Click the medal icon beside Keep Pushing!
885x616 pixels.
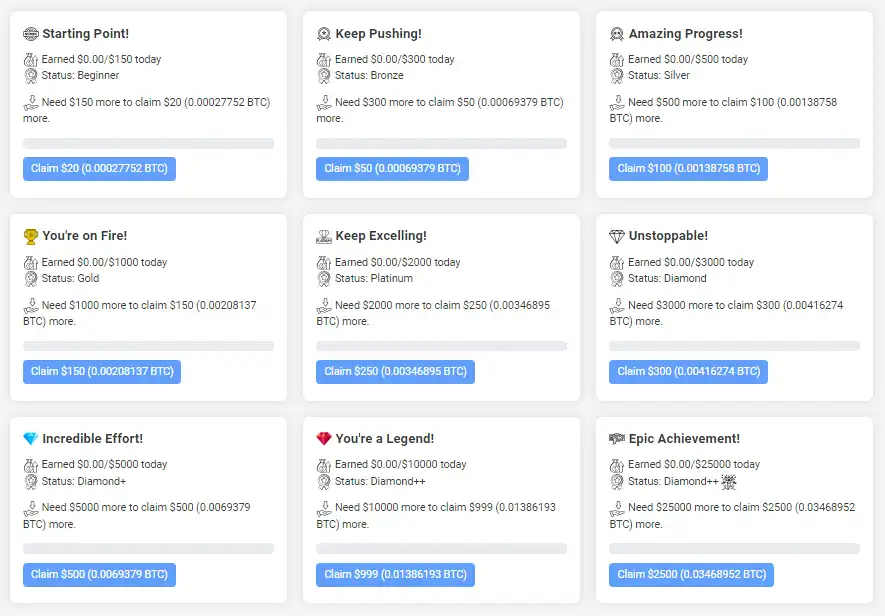[323, 34]
